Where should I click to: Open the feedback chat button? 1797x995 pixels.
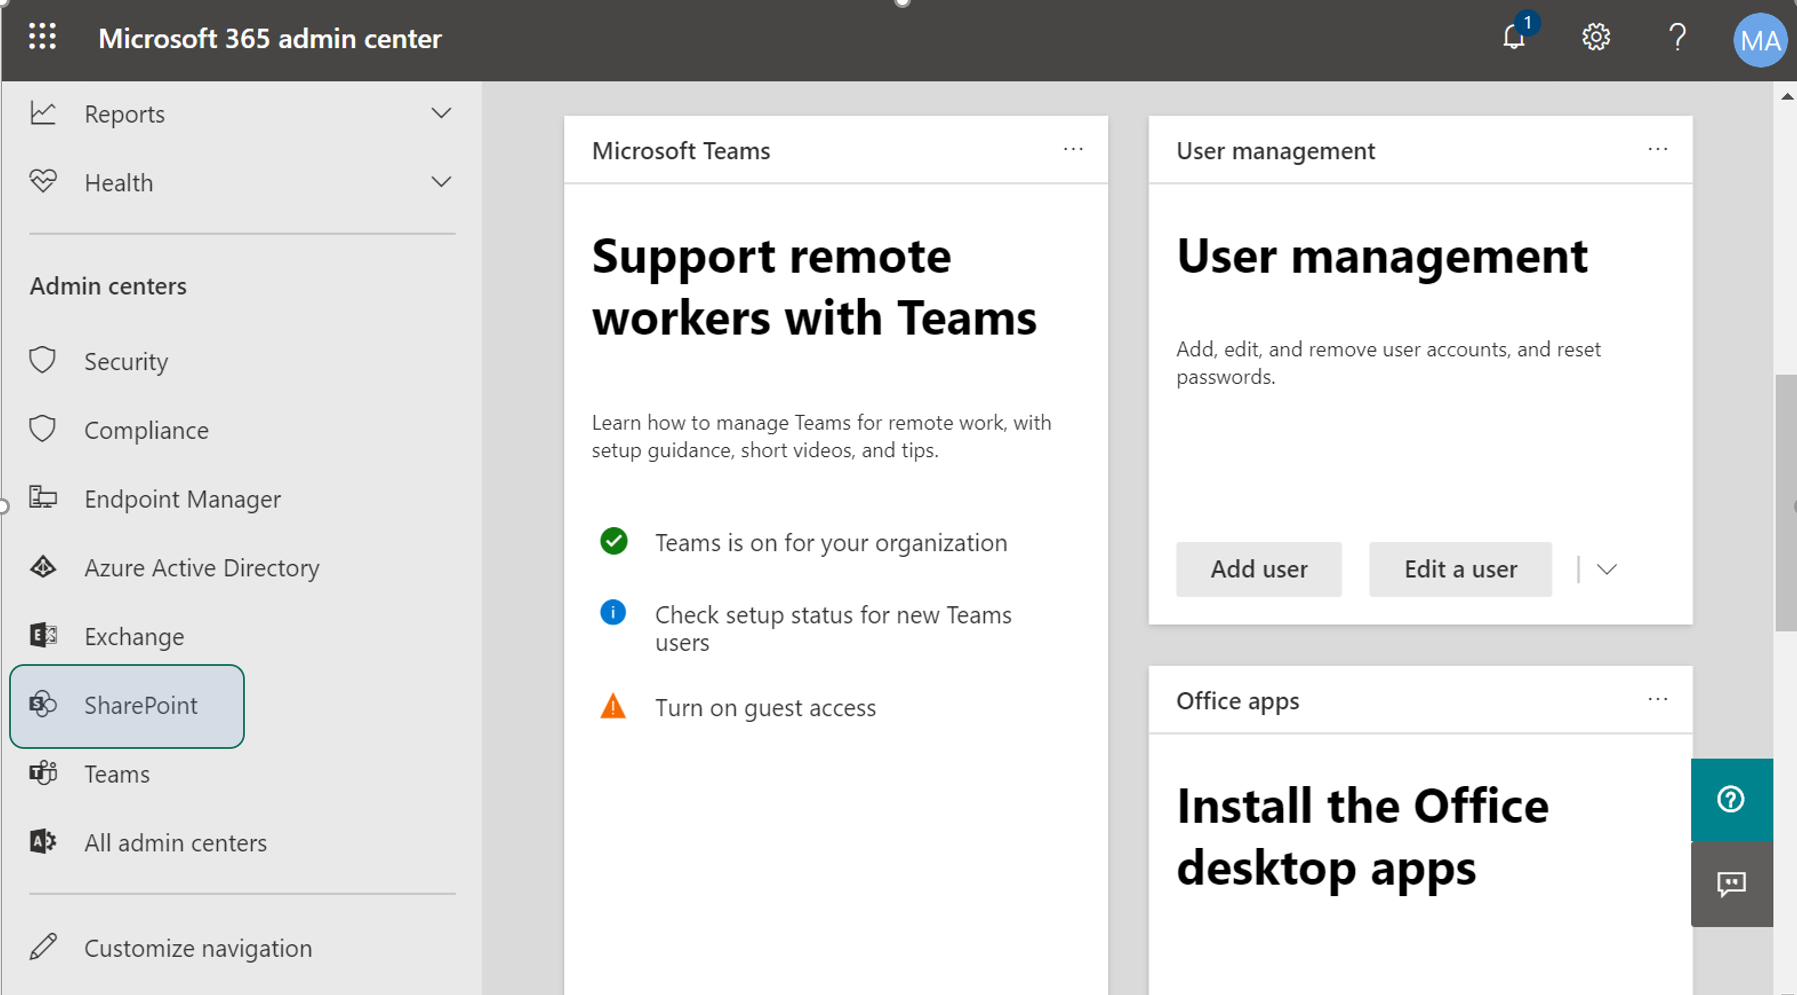(1731, 884)
